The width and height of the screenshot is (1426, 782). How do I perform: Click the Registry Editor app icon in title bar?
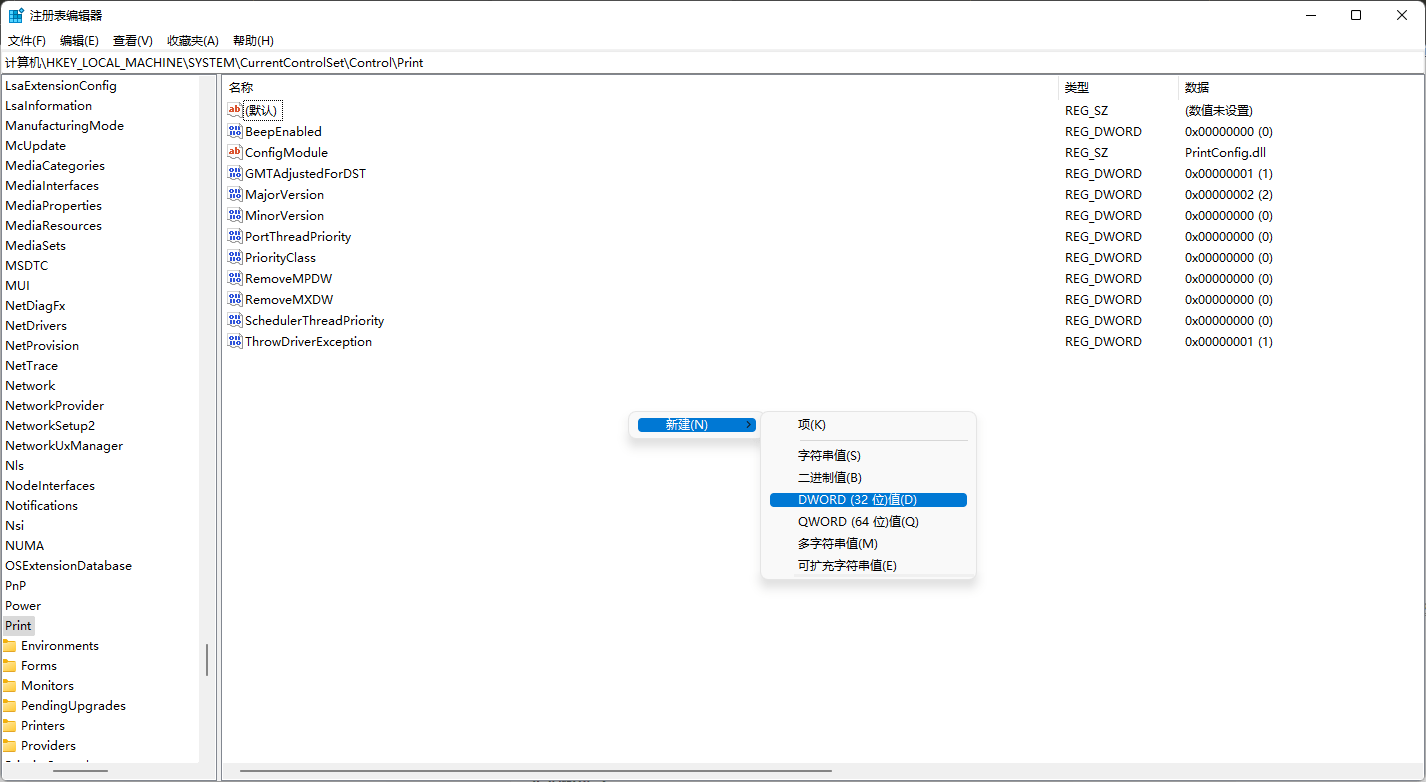(16, 15)
